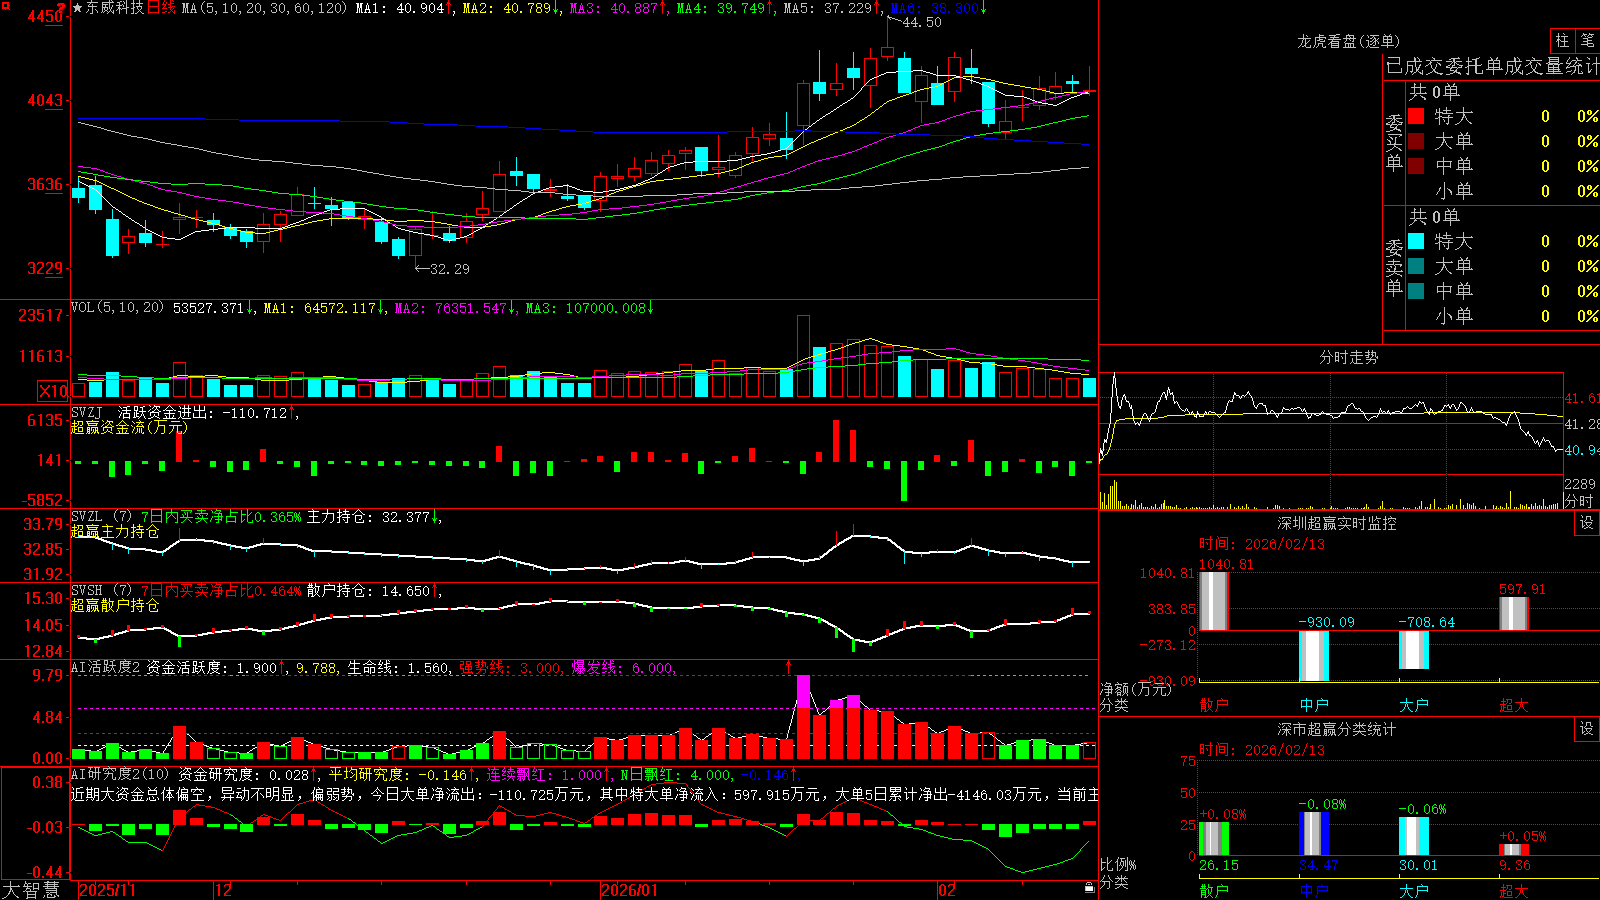Click the 深圳超赢实时监控 panel title
The width and height of the screenshot is (1600, 900).
coord(1337,523)
